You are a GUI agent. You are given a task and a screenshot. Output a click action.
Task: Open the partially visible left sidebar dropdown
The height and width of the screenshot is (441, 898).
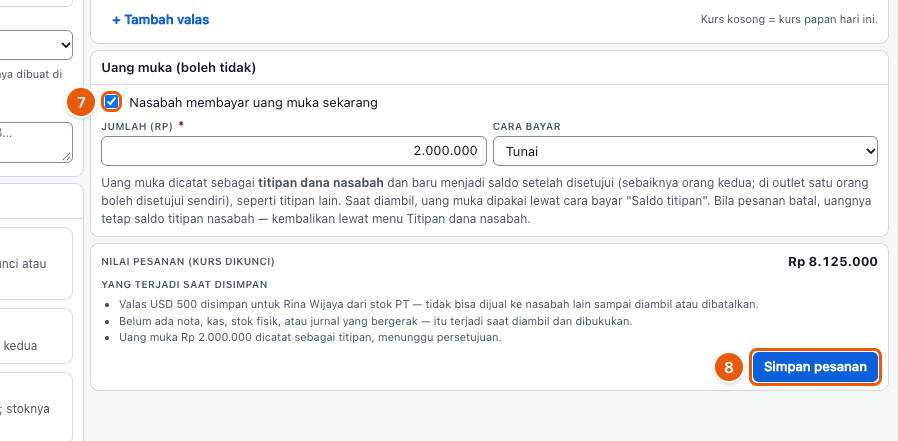(36, 45)
